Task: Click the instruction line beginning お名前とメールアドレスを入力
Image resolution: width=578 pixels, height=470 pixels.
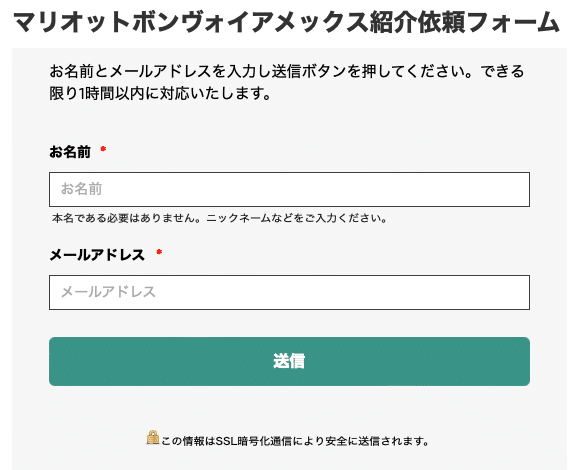Action: coord(287,71)
